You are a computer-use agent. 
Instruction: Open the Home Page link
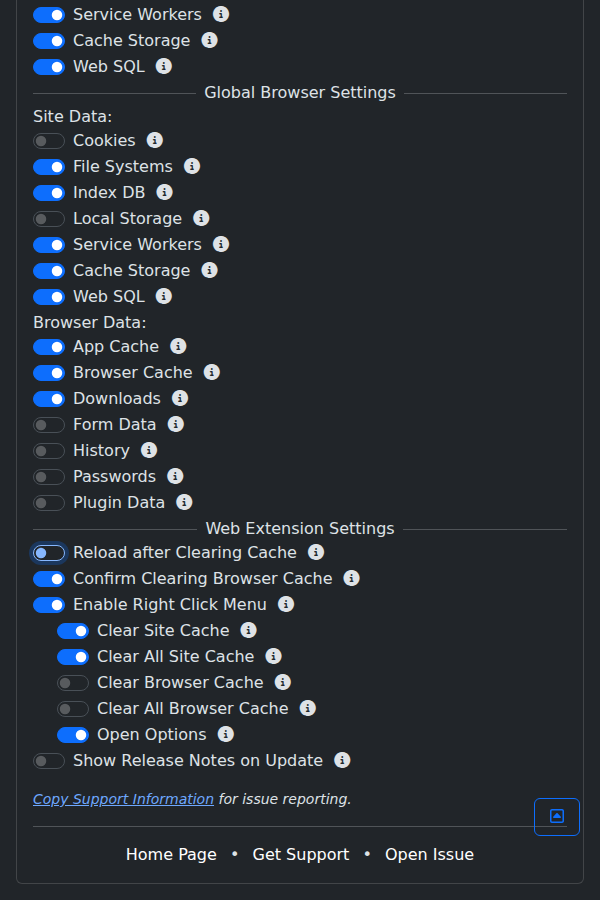point(170,854)
